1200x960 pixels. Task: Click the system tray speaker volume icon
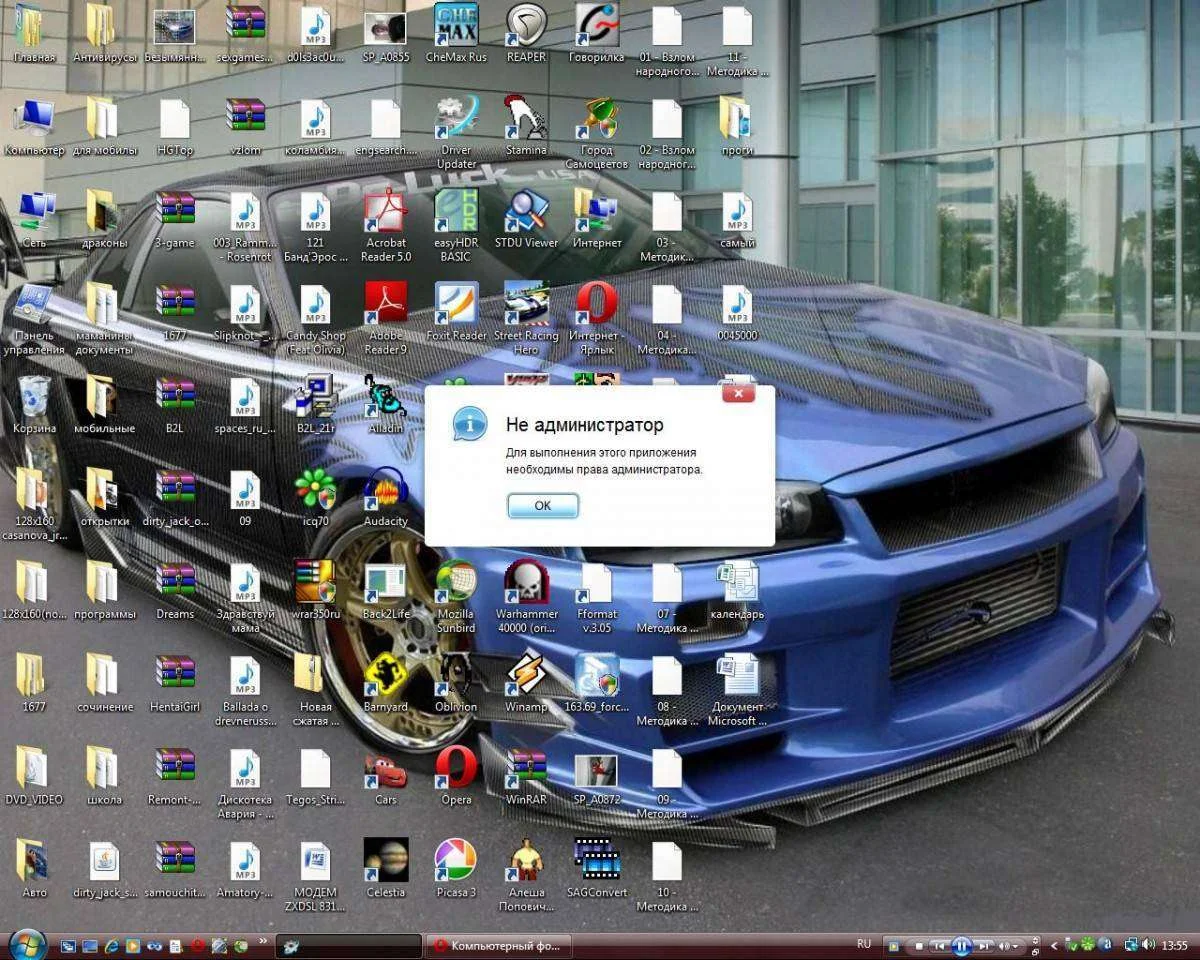pyautogui.click(x=1149, y=945)
